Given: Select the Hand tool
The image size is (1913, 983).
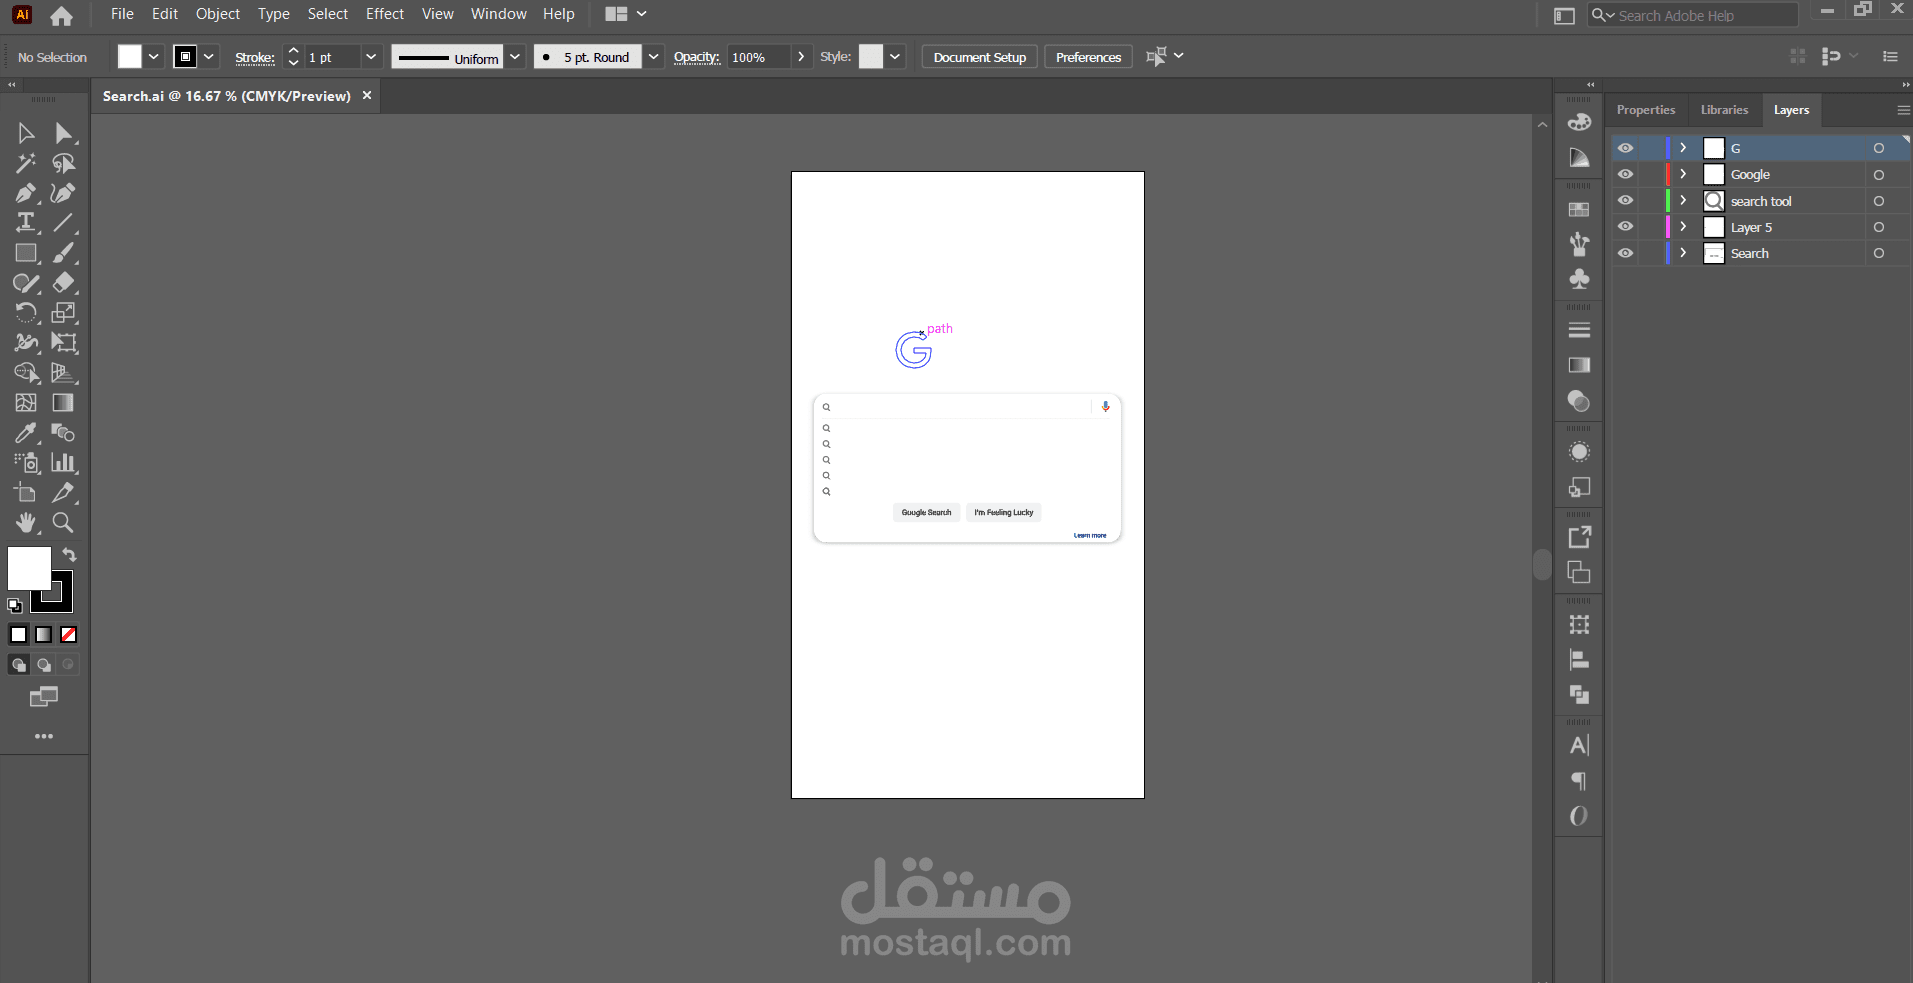Looking at the screenshot, I should coord(26,523).
